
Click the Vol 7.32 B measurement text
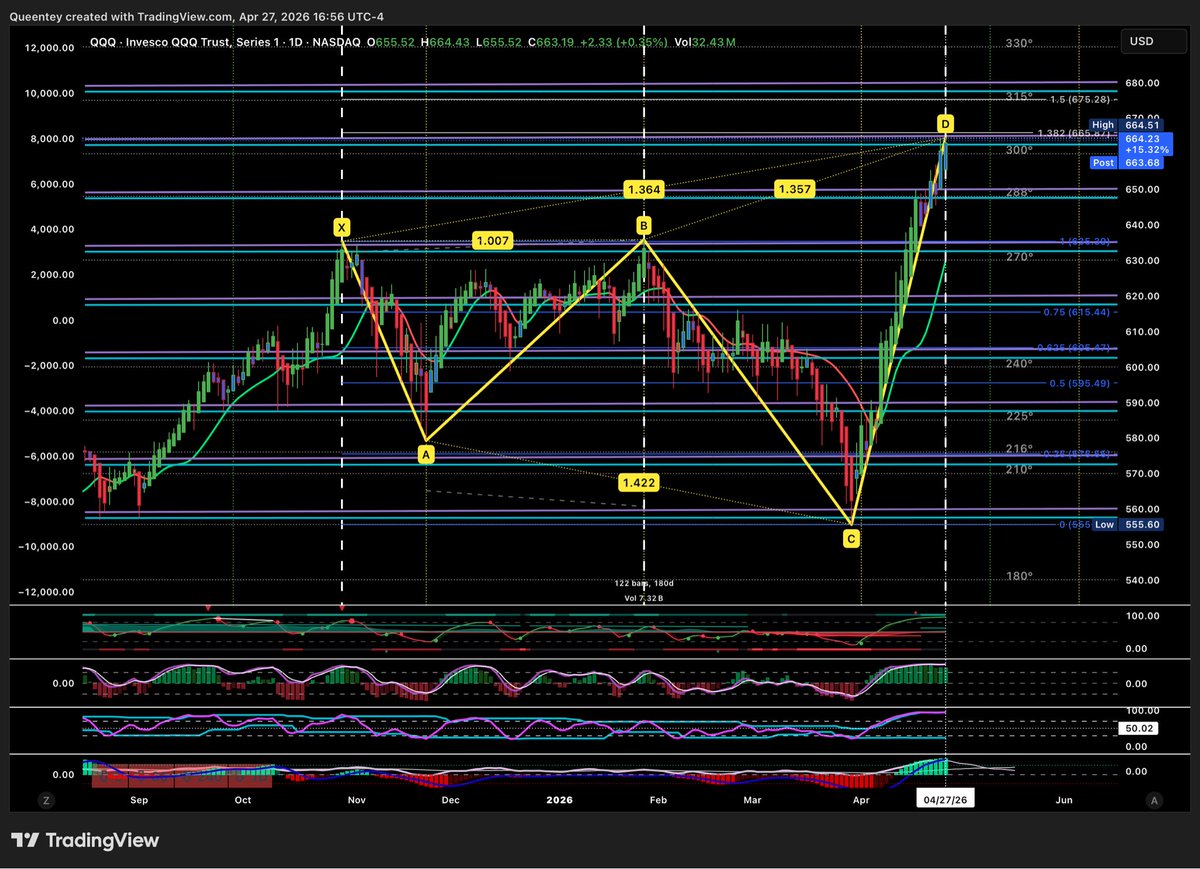coord(642,597)
